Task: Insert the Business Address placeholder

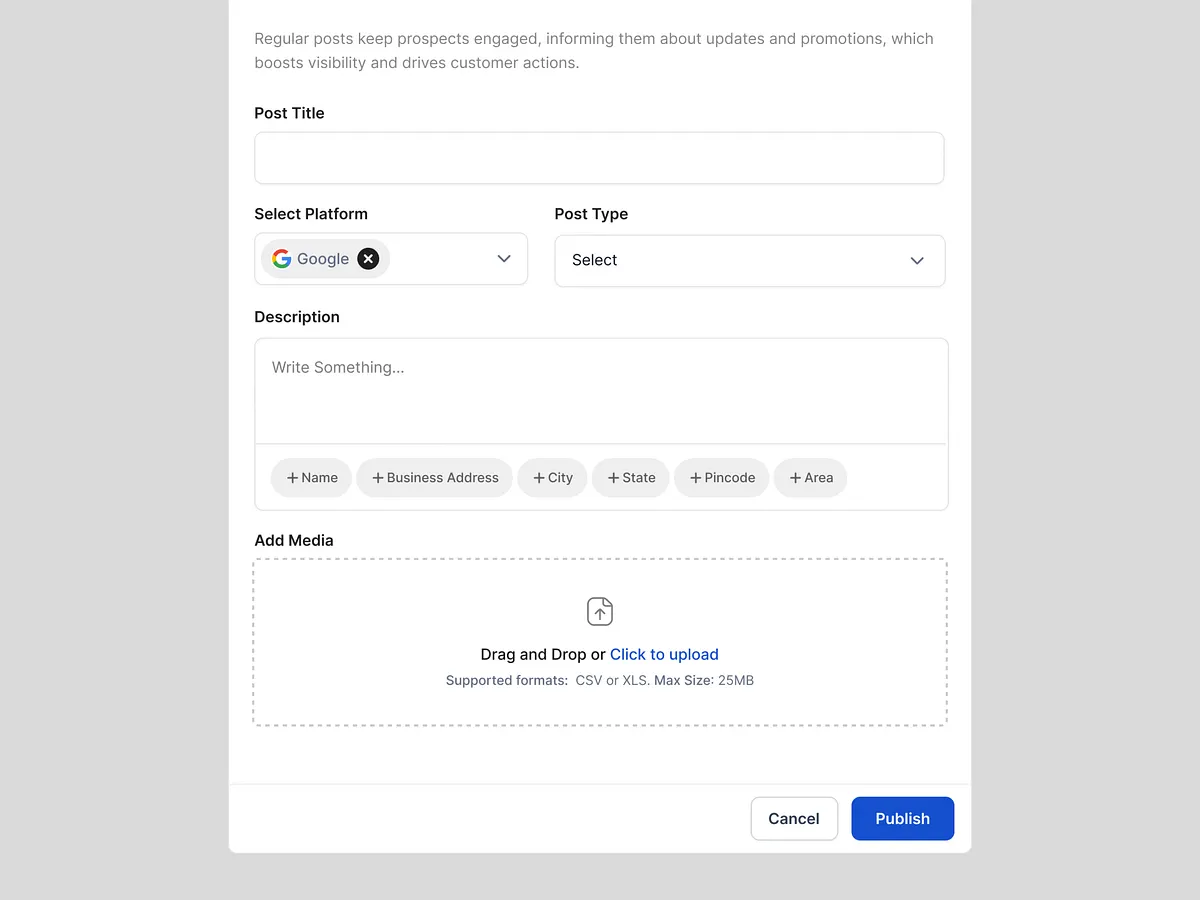Action: tap(434, 478)
